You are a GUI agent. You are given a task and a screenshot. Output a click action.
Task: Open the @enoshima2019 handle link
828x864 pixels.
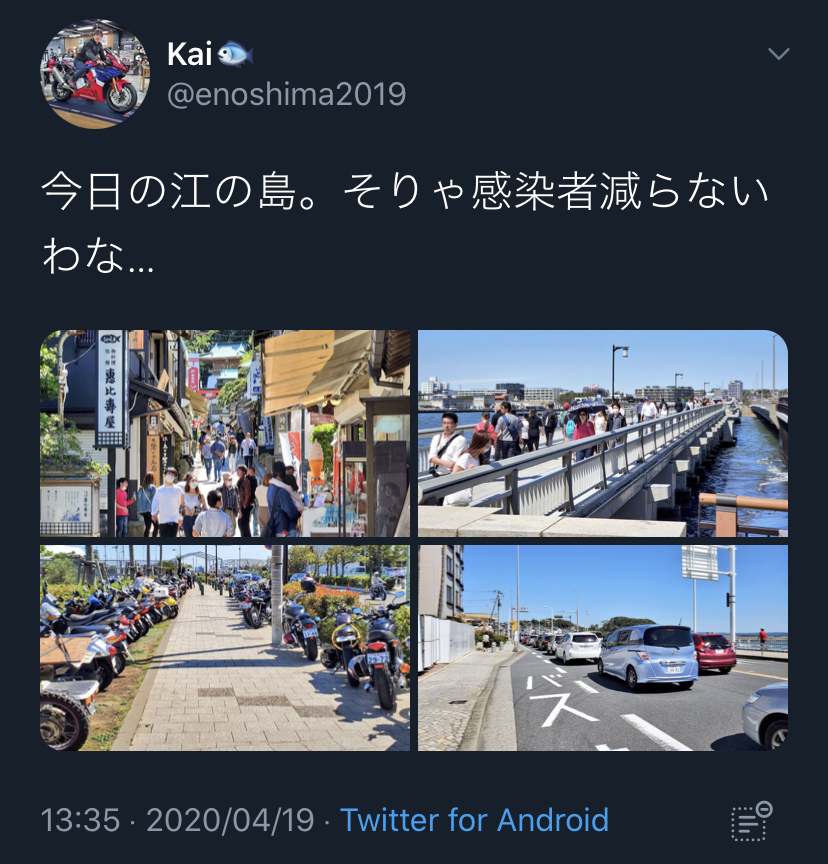286,94
